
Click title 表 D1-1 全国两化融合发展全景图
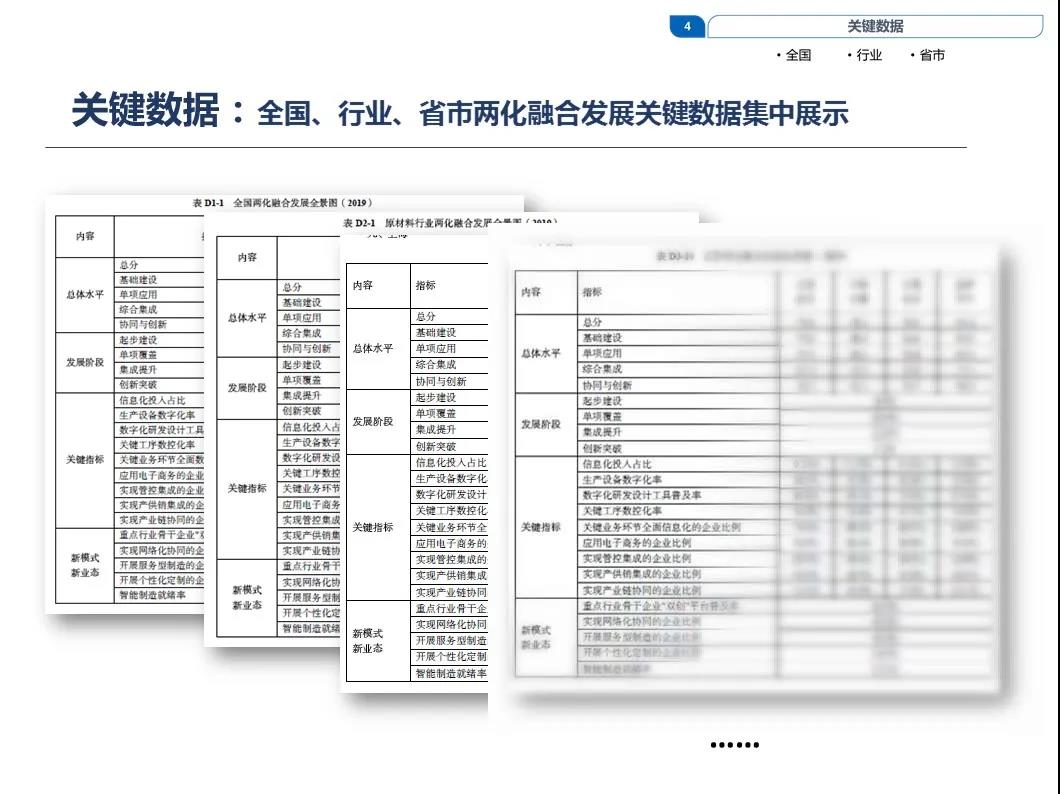pos(282,203)
